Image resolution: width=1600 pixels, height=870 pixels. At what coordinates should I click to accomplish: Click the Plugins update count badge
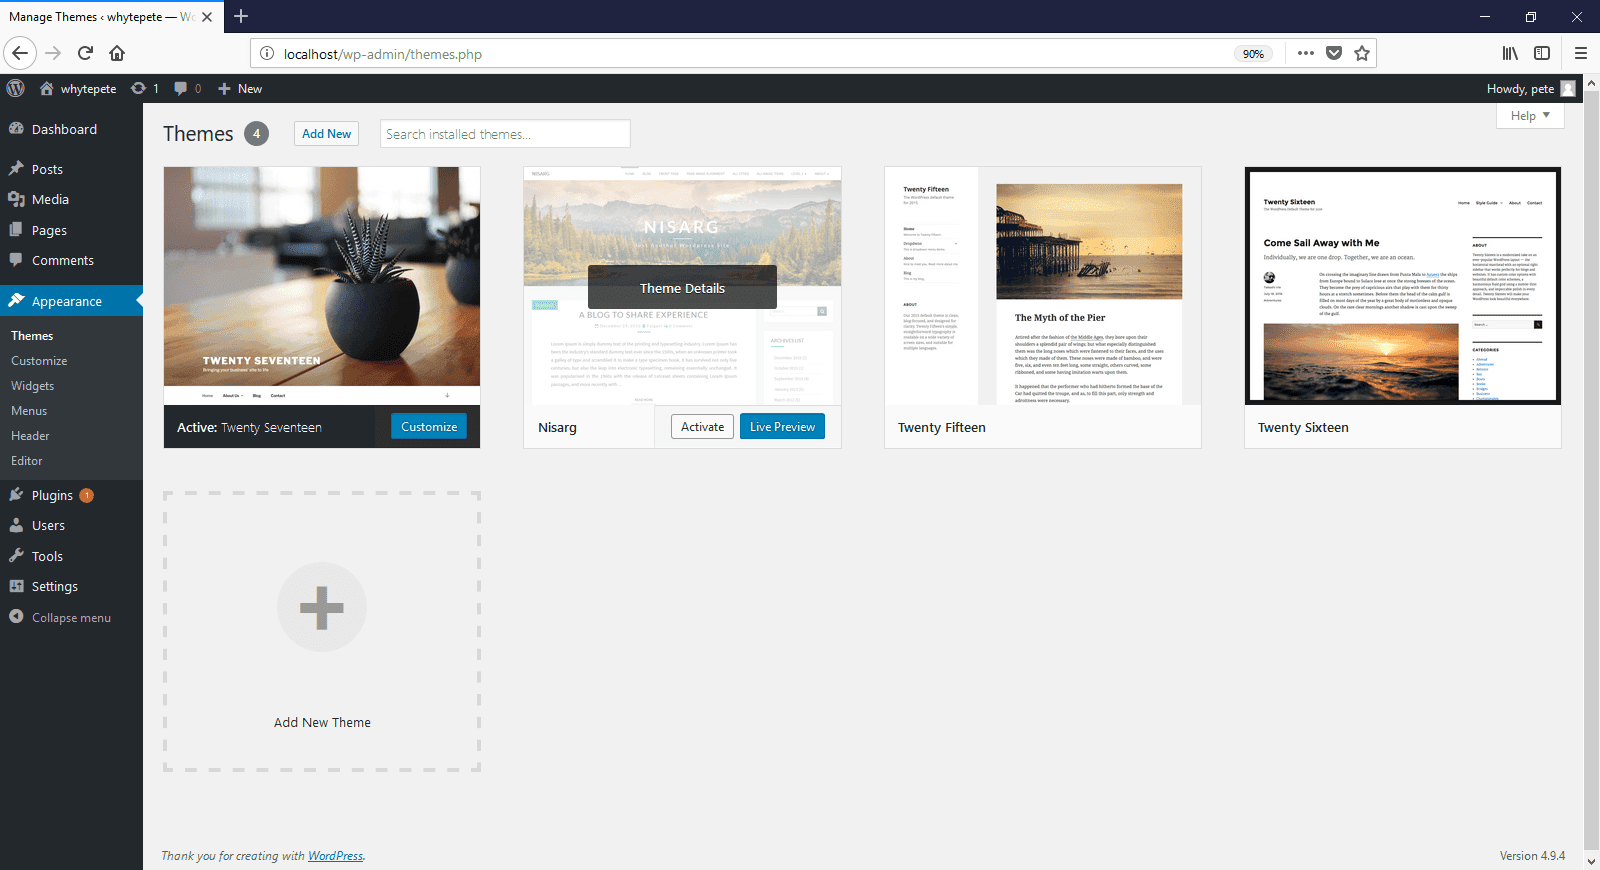pyautogui.click(x=87, y=495)
